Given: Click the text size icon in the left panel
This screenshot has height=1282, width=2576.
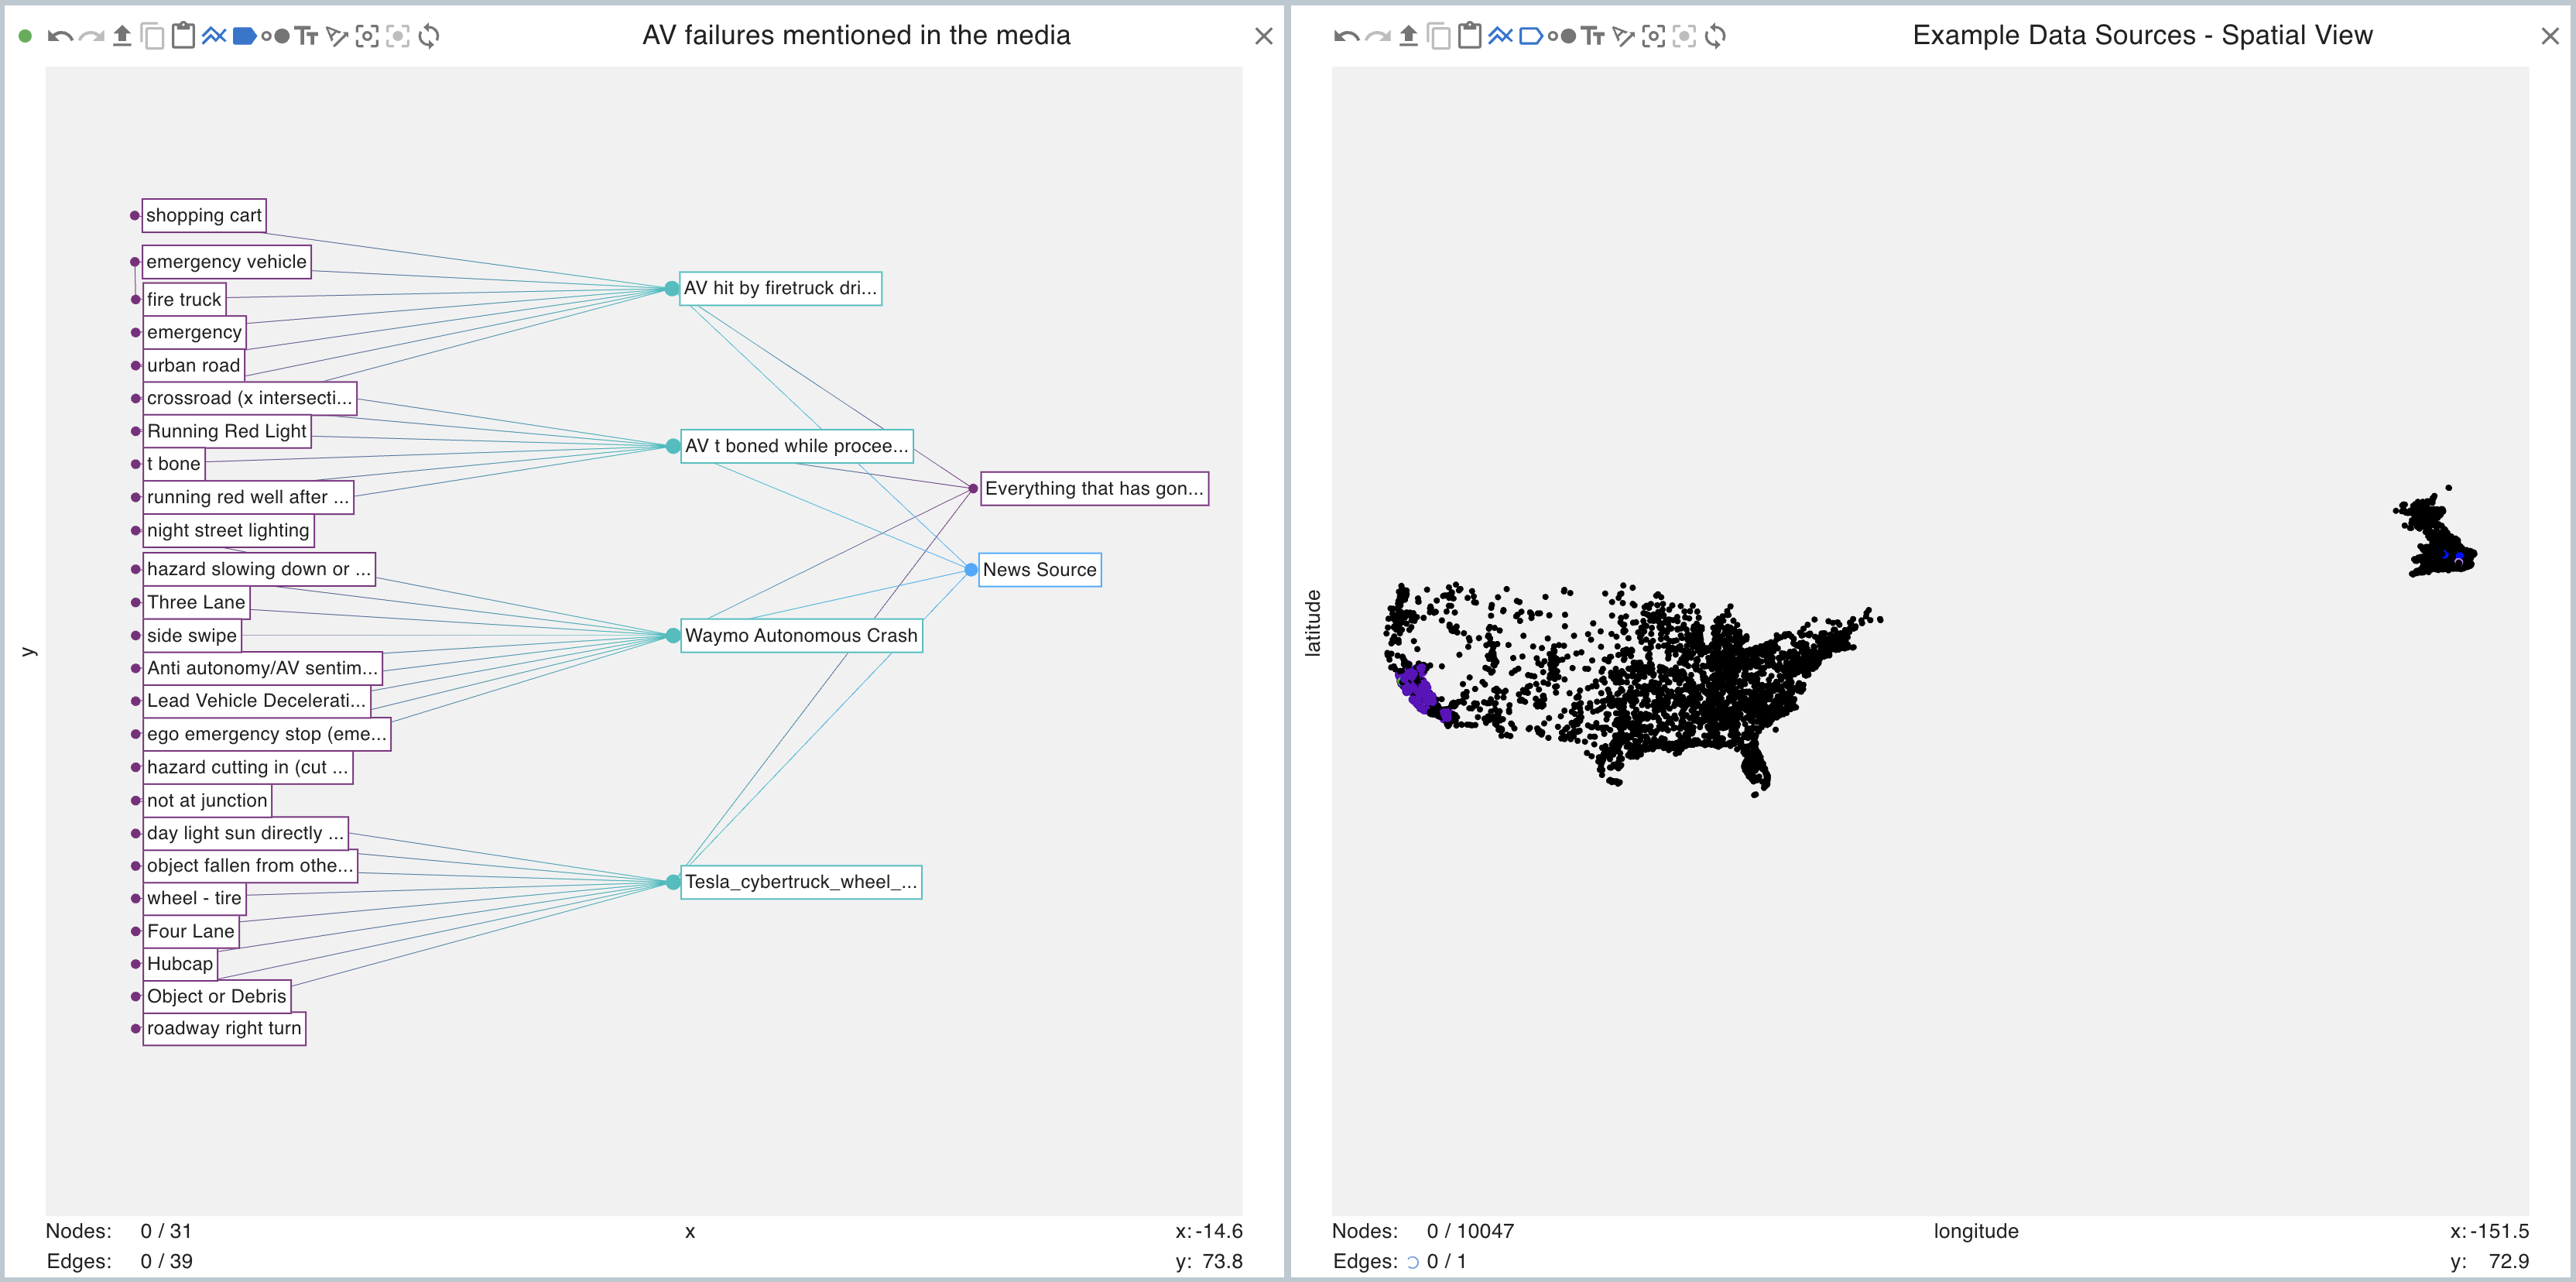Looking at the screenshot, I should click(x=306, y=37).
